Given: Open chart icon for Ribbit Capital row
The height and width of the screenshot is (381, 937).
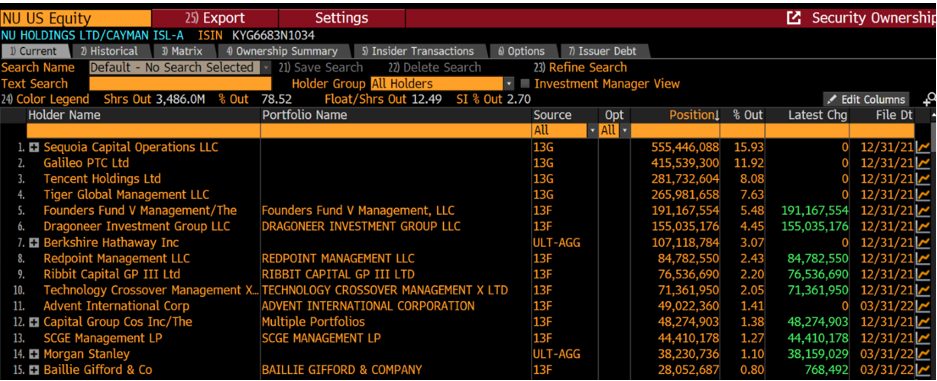Looking at the screenshot, I should tap(923, 274).
